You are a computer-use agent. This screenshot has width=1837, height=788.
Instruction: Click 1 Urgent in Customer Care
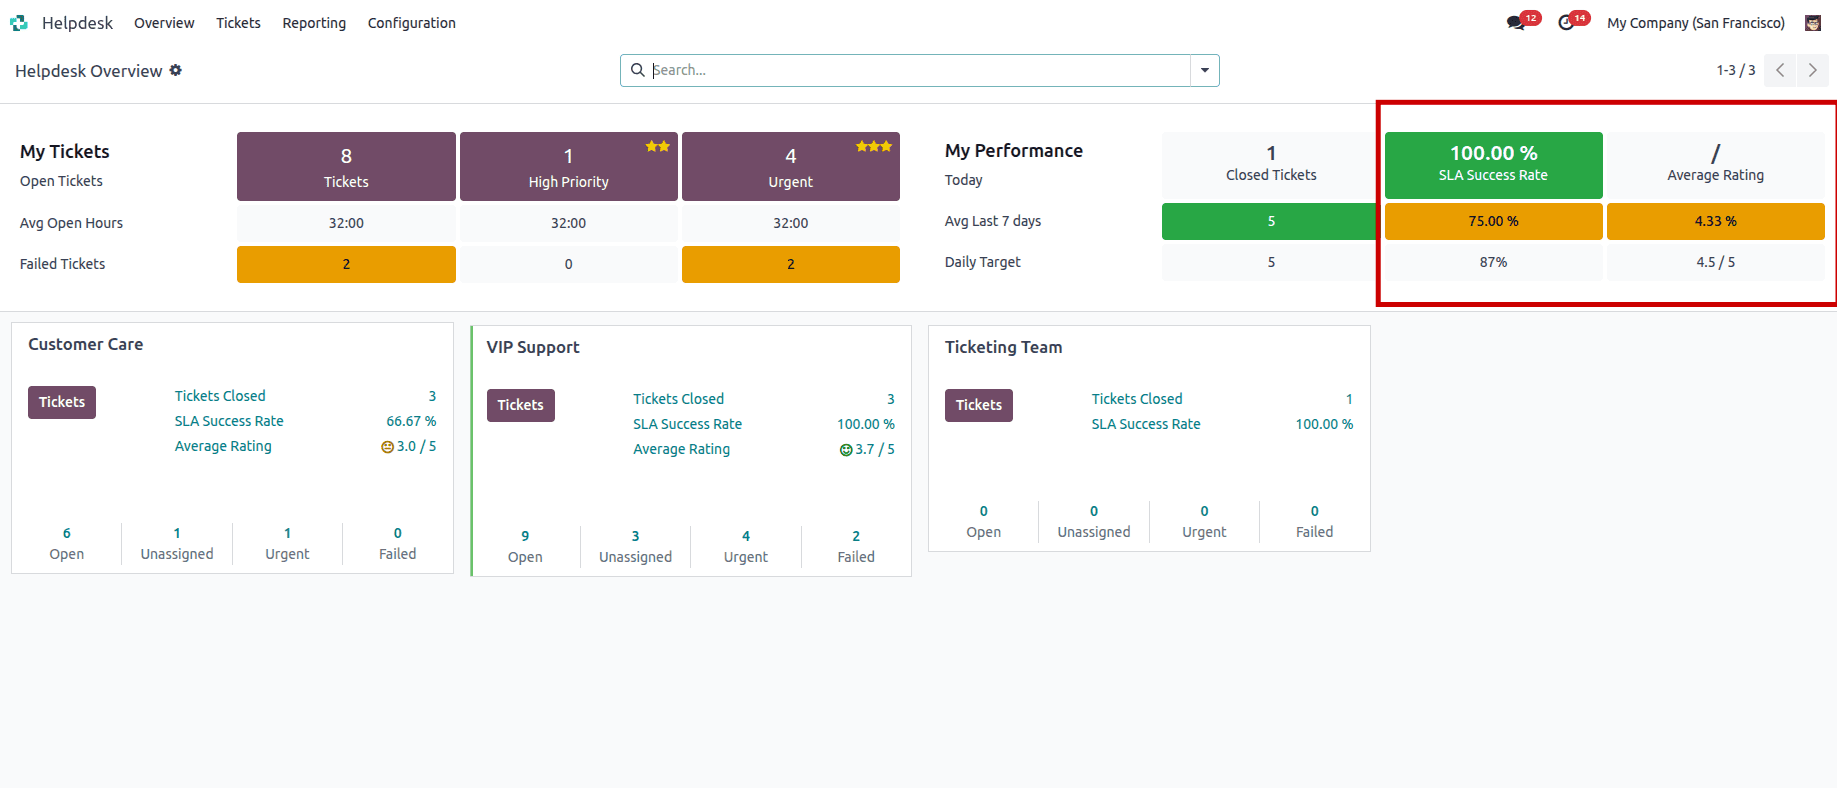pyautogui.click(x=287, y=544)
